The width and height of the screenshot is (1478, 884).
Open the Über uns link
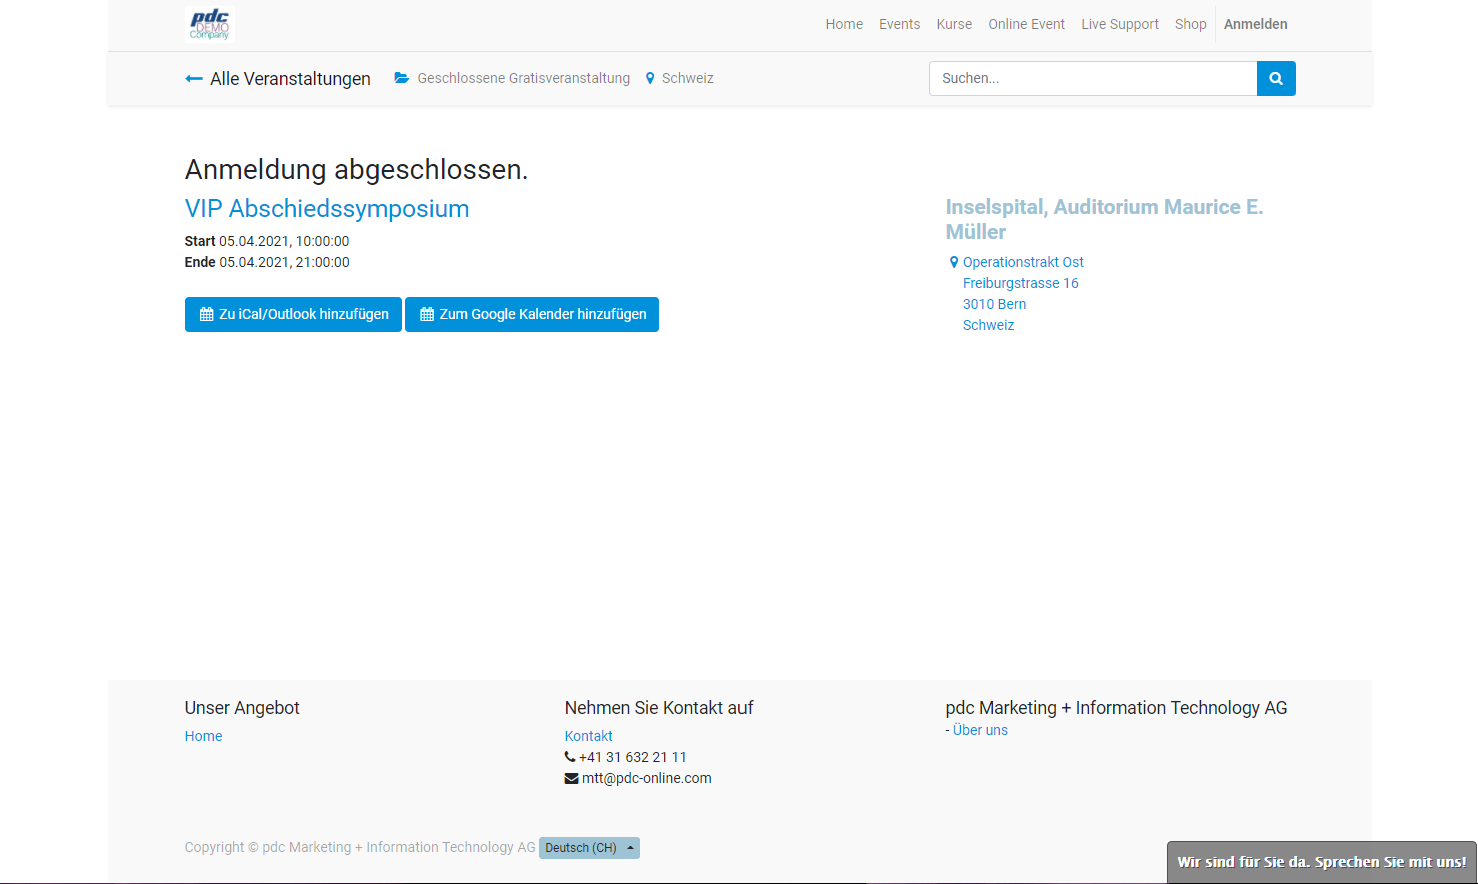(x=980, y=730)
